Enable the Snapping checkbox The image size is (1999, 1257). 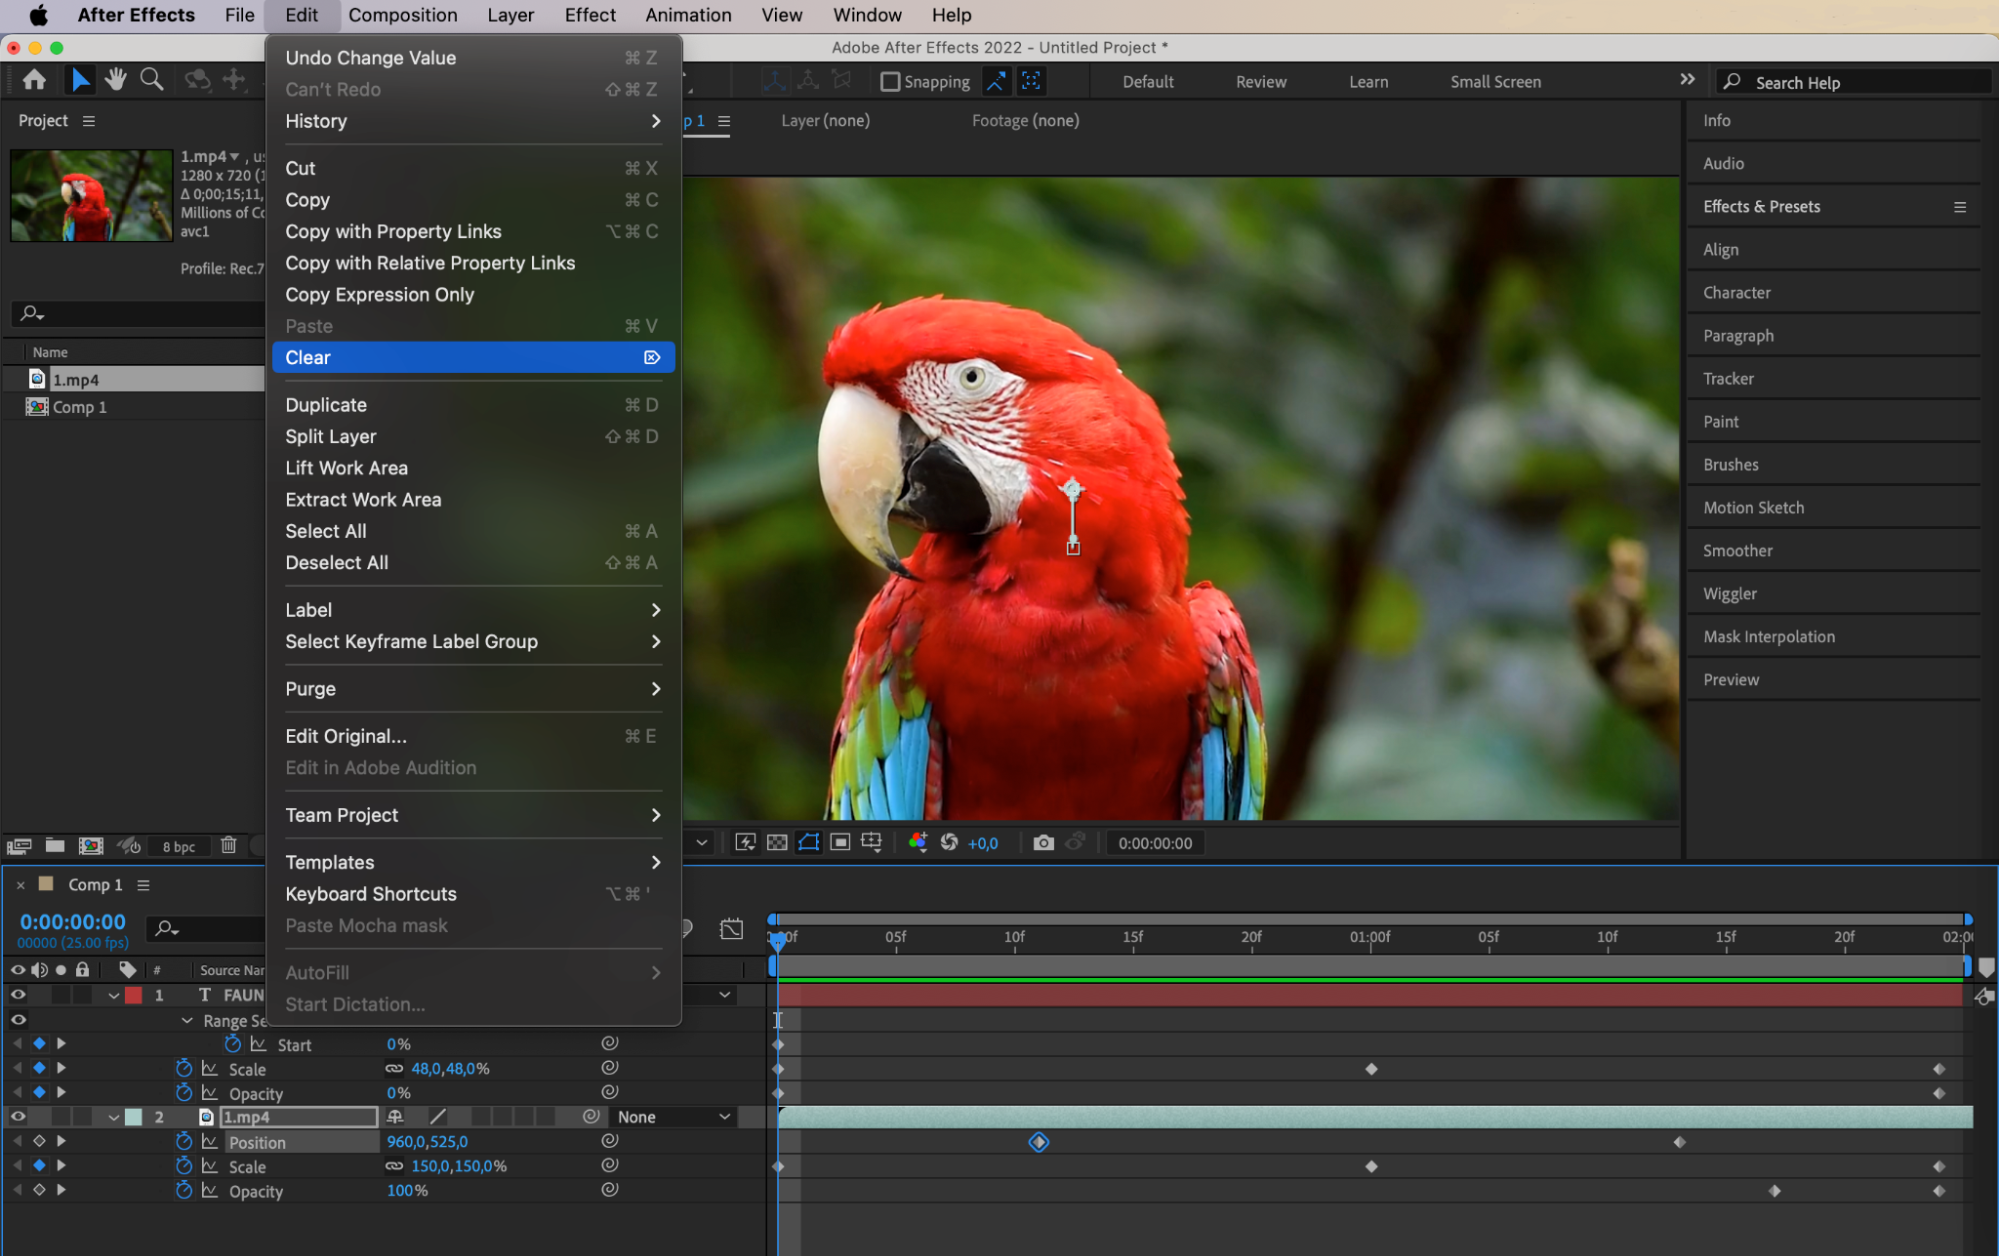(890, 82)
